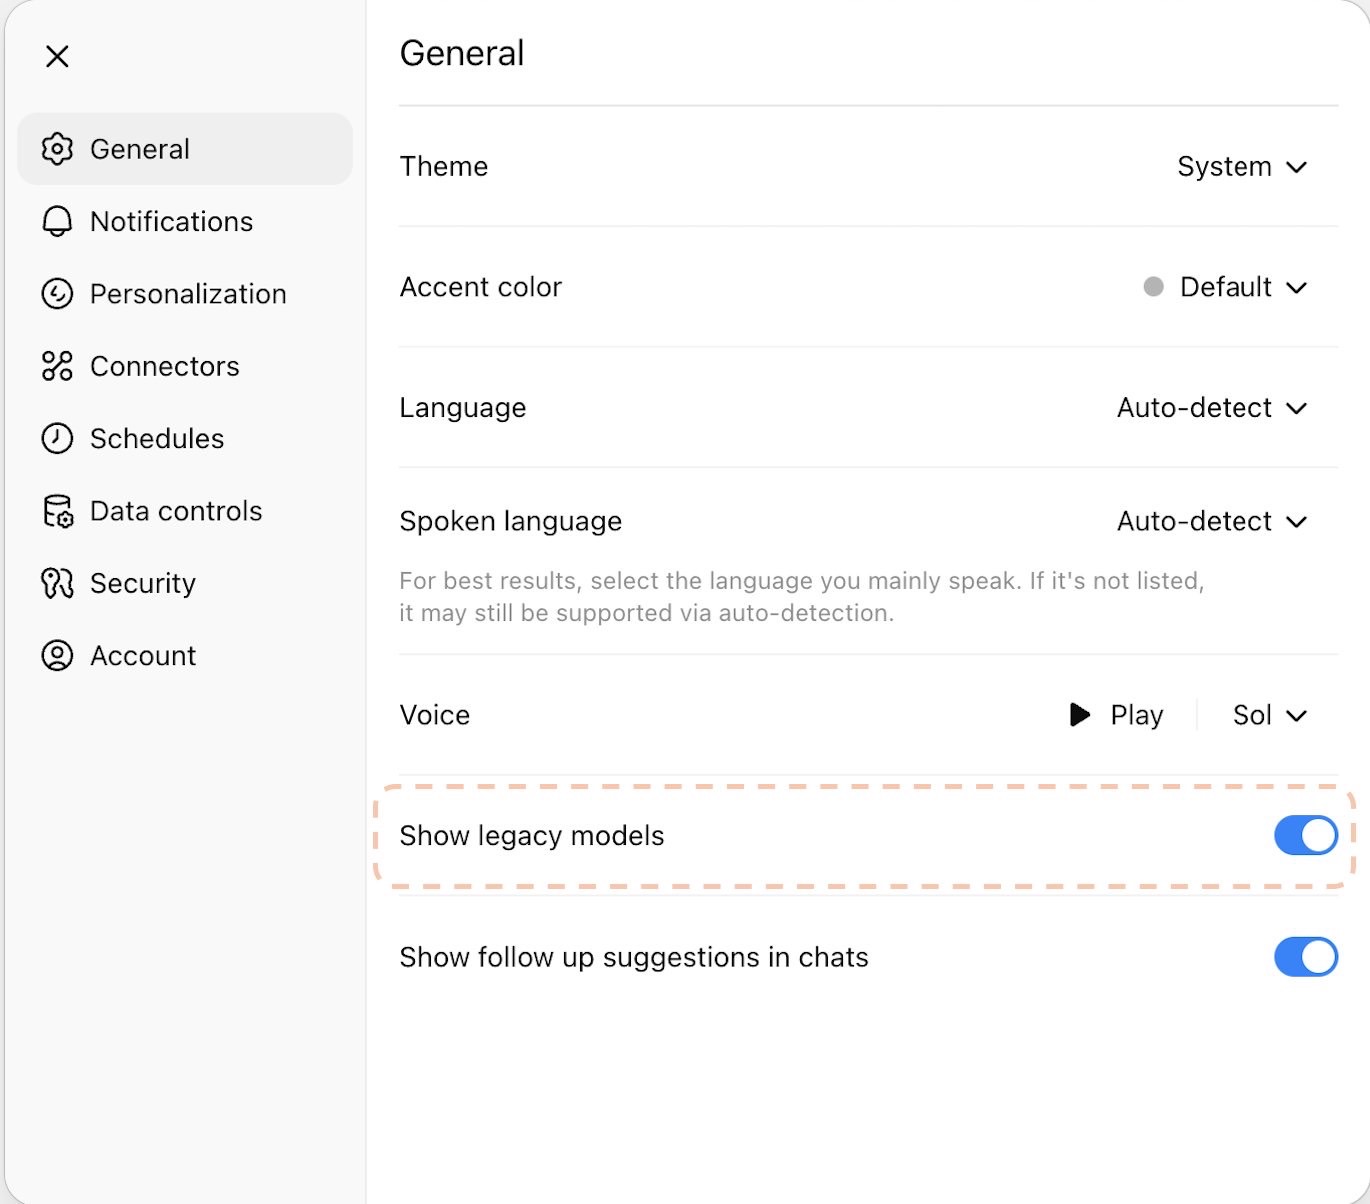
Task: Click the Connectors icon in sidebar
Action: point(57,366)
